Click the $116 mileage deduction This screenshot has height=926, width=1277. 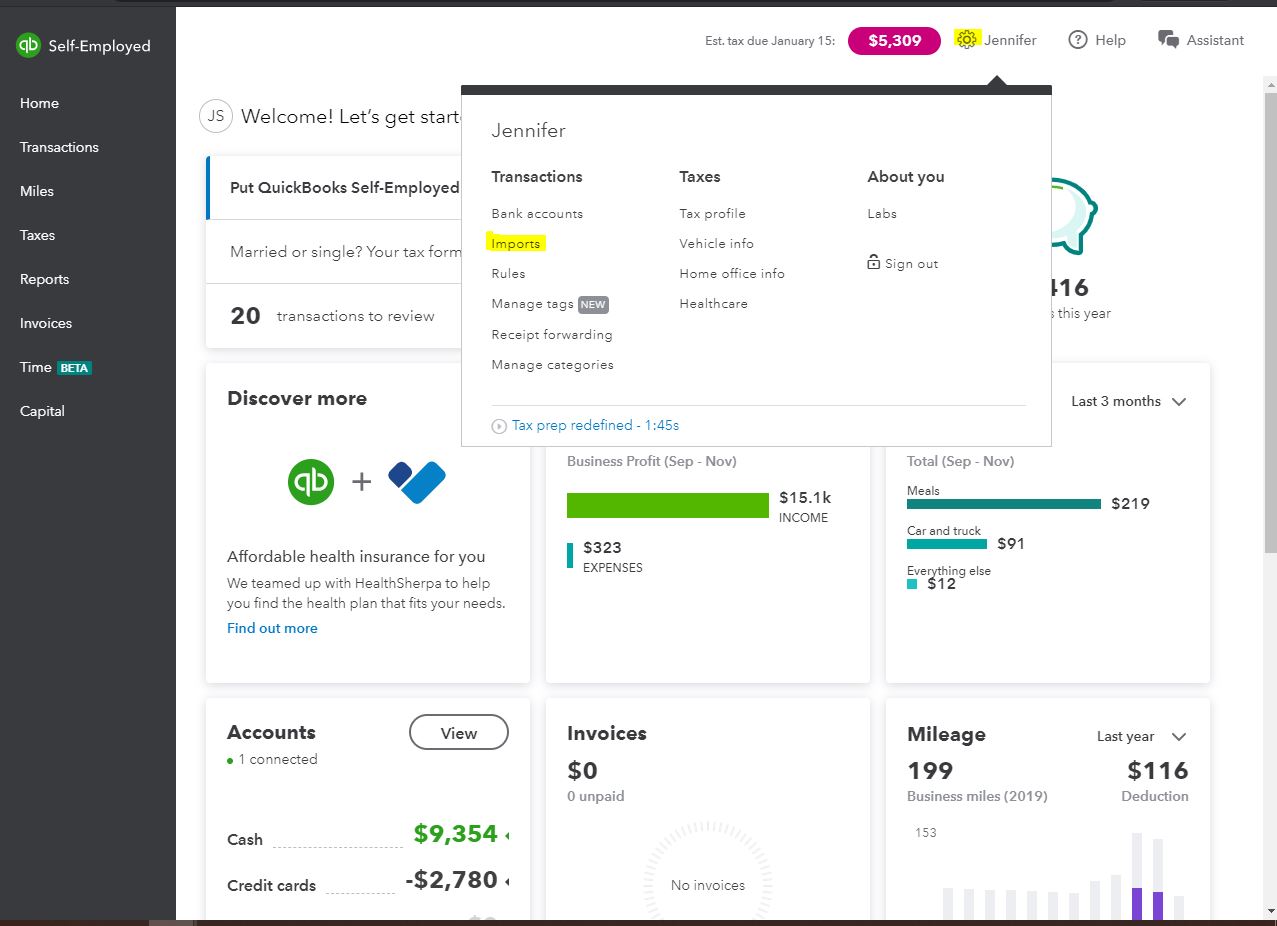(1158, 770)
